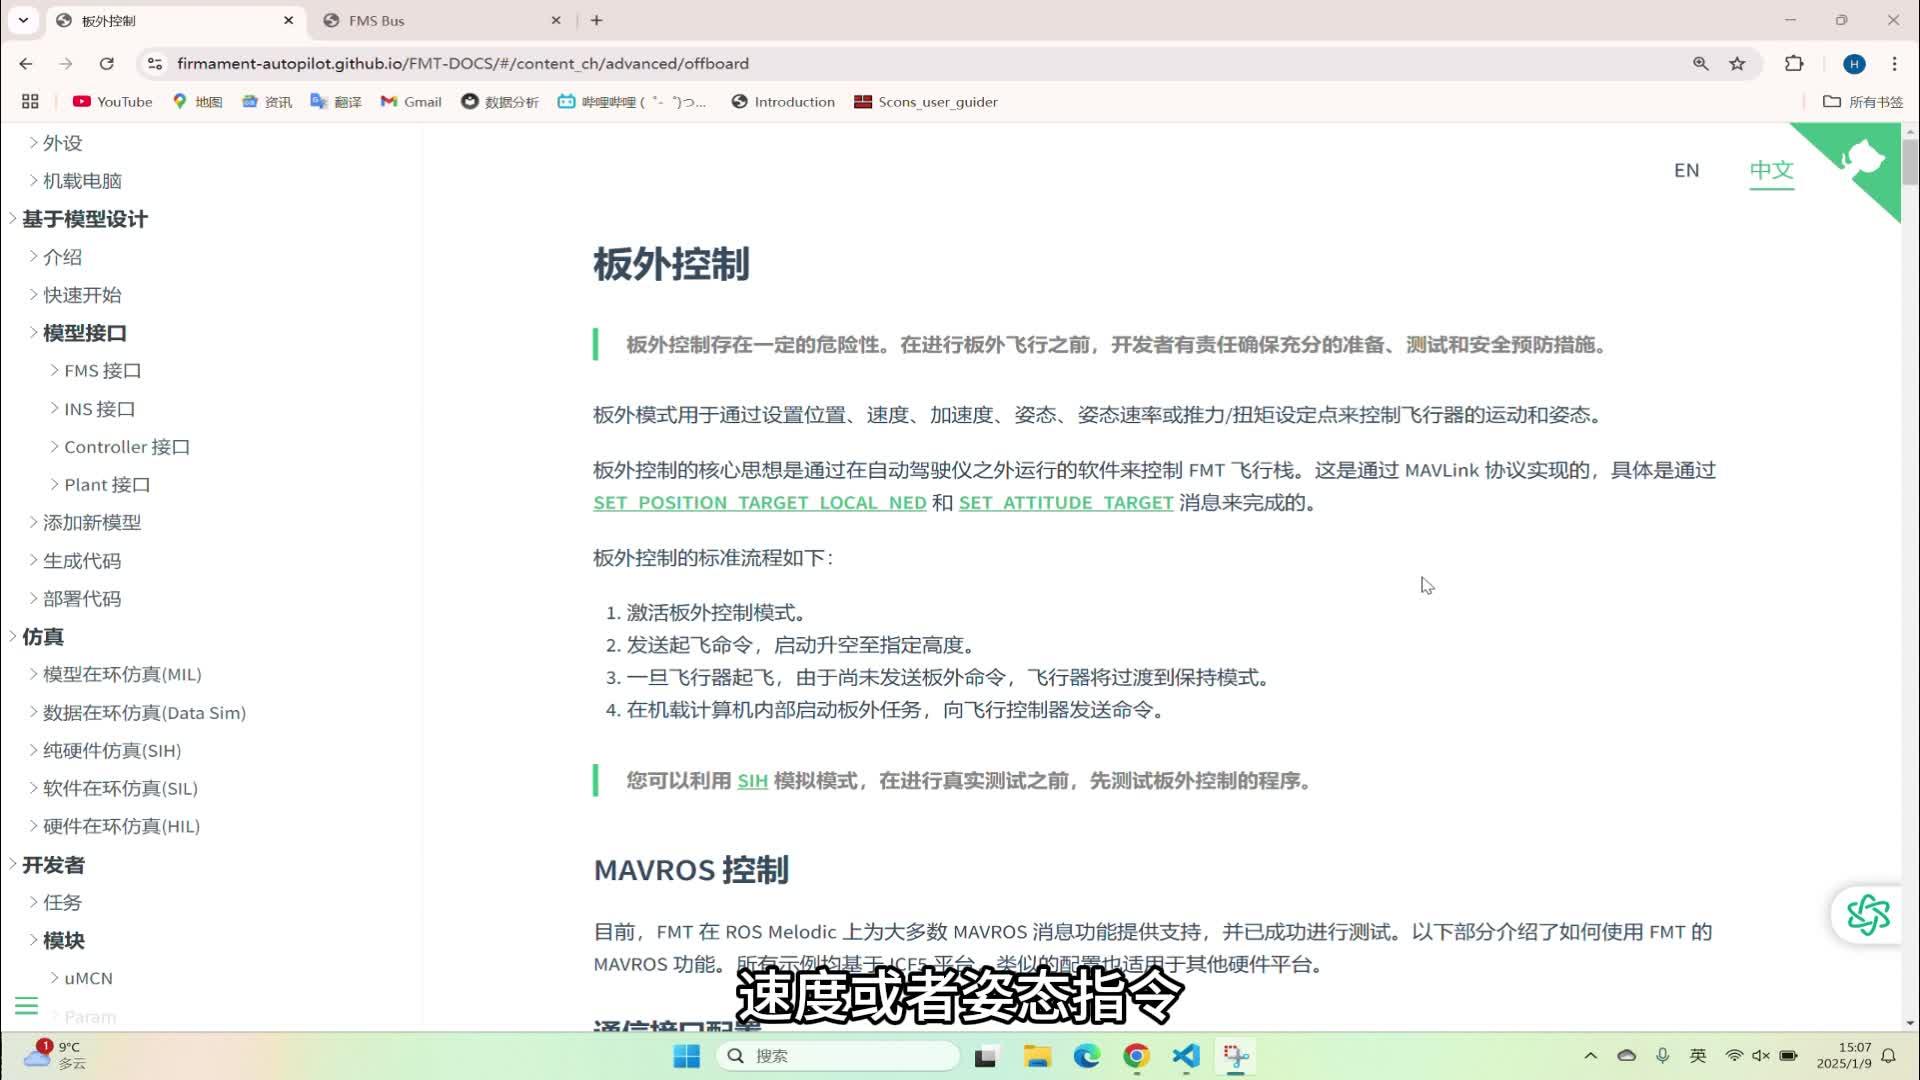Click the taskbar search box 搜索

coord(840,1055)
